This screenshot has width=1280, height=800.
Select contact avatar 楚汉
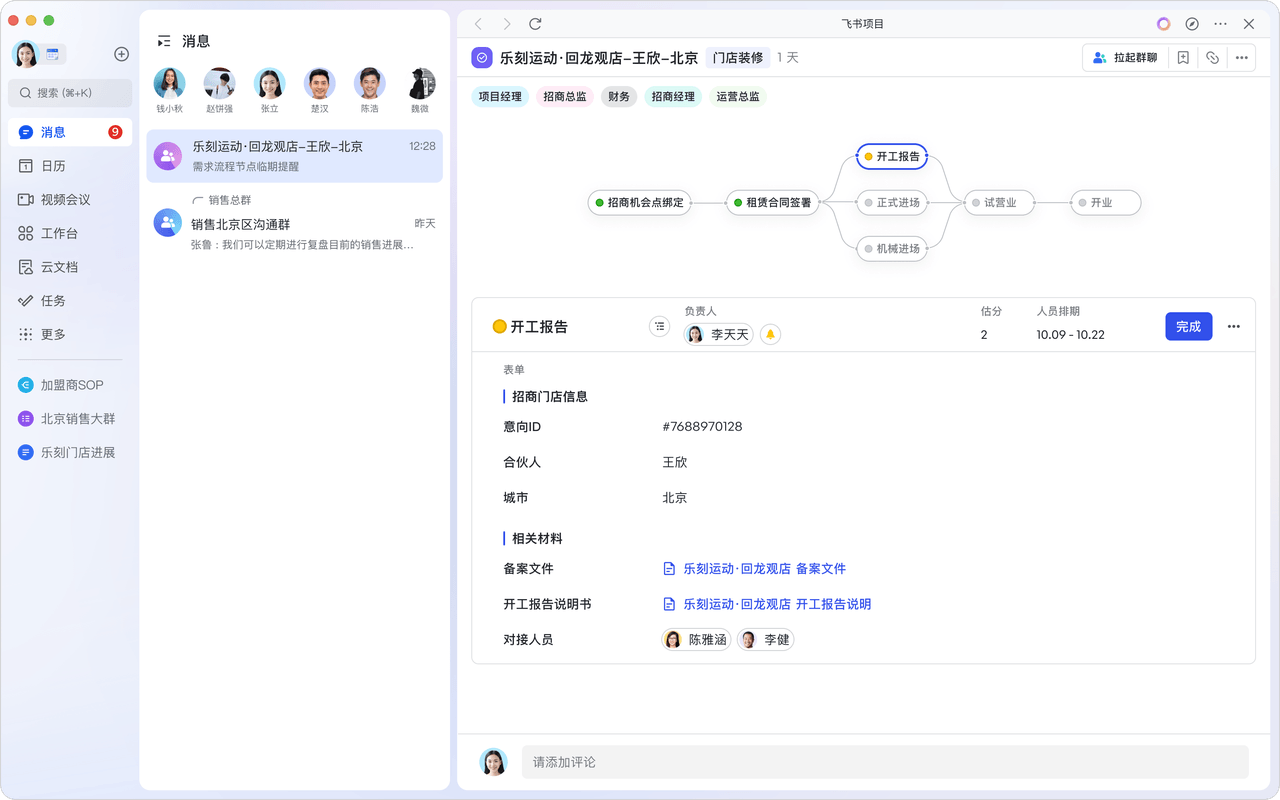click(320, 84)
